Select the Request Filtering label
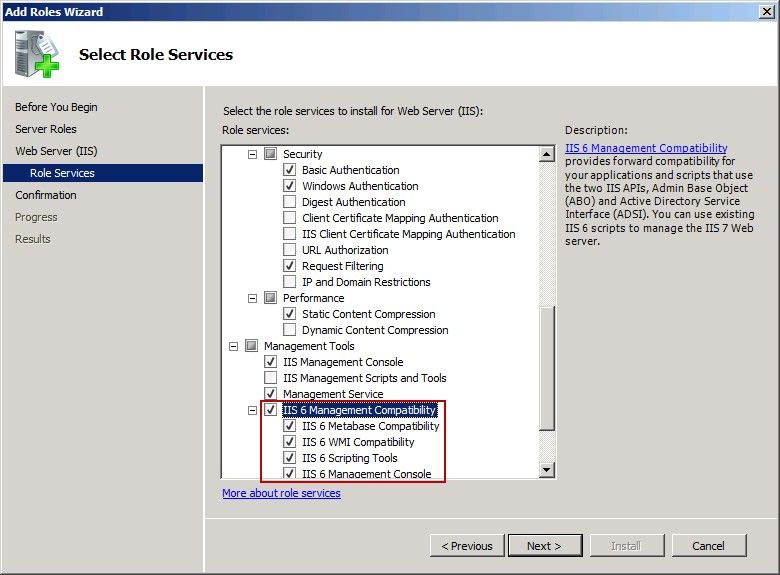This screenshot has height=575, width=780. point(343,266)
